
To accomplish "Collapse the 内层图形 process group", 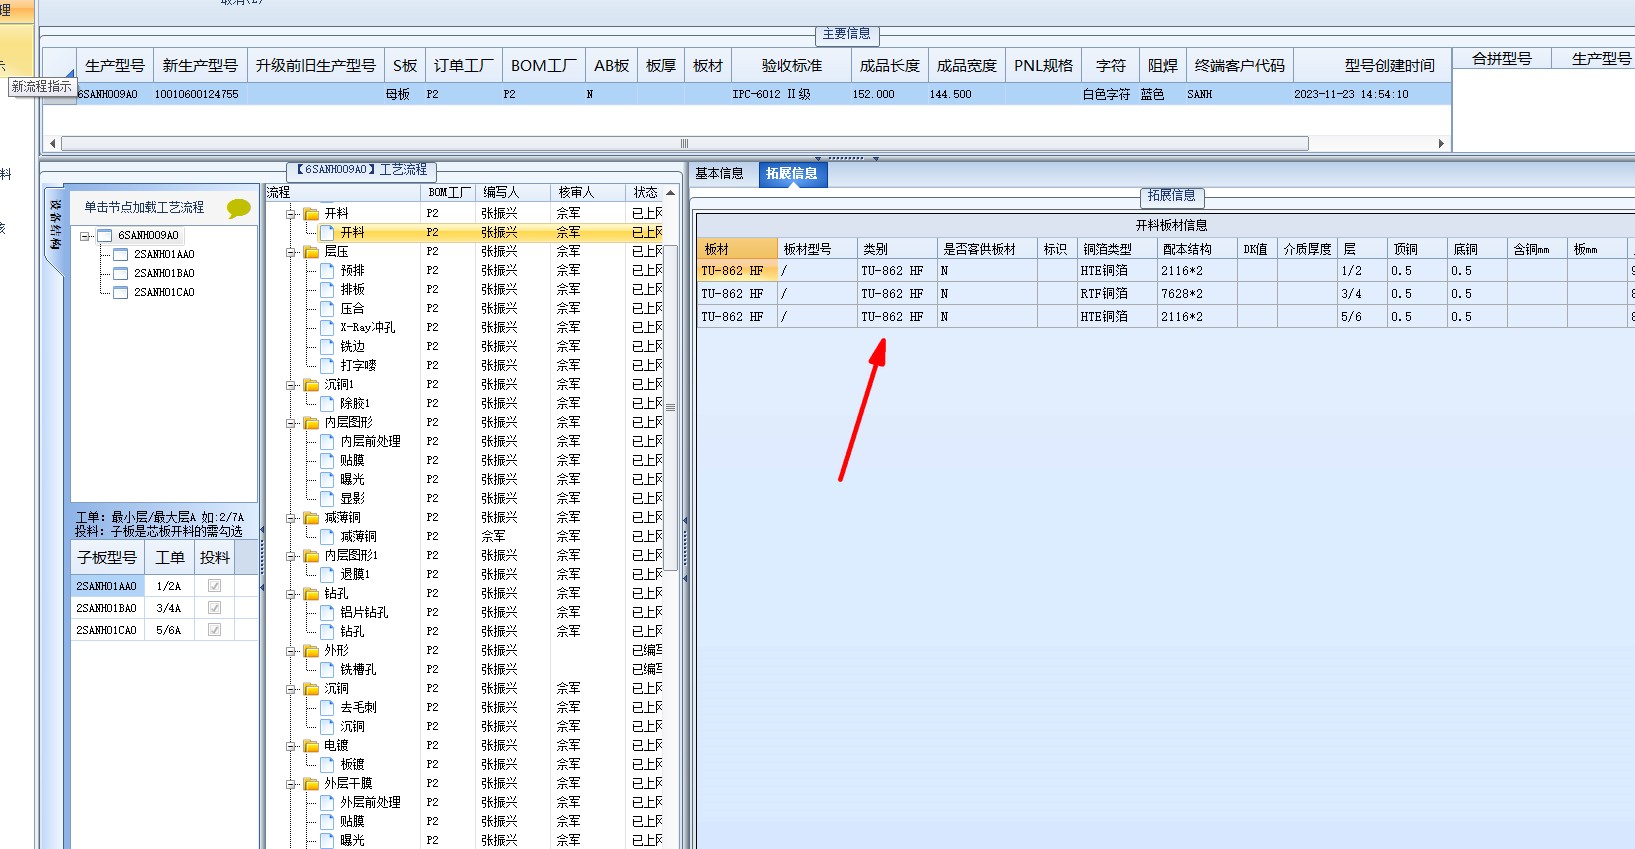I will [292, 423].
